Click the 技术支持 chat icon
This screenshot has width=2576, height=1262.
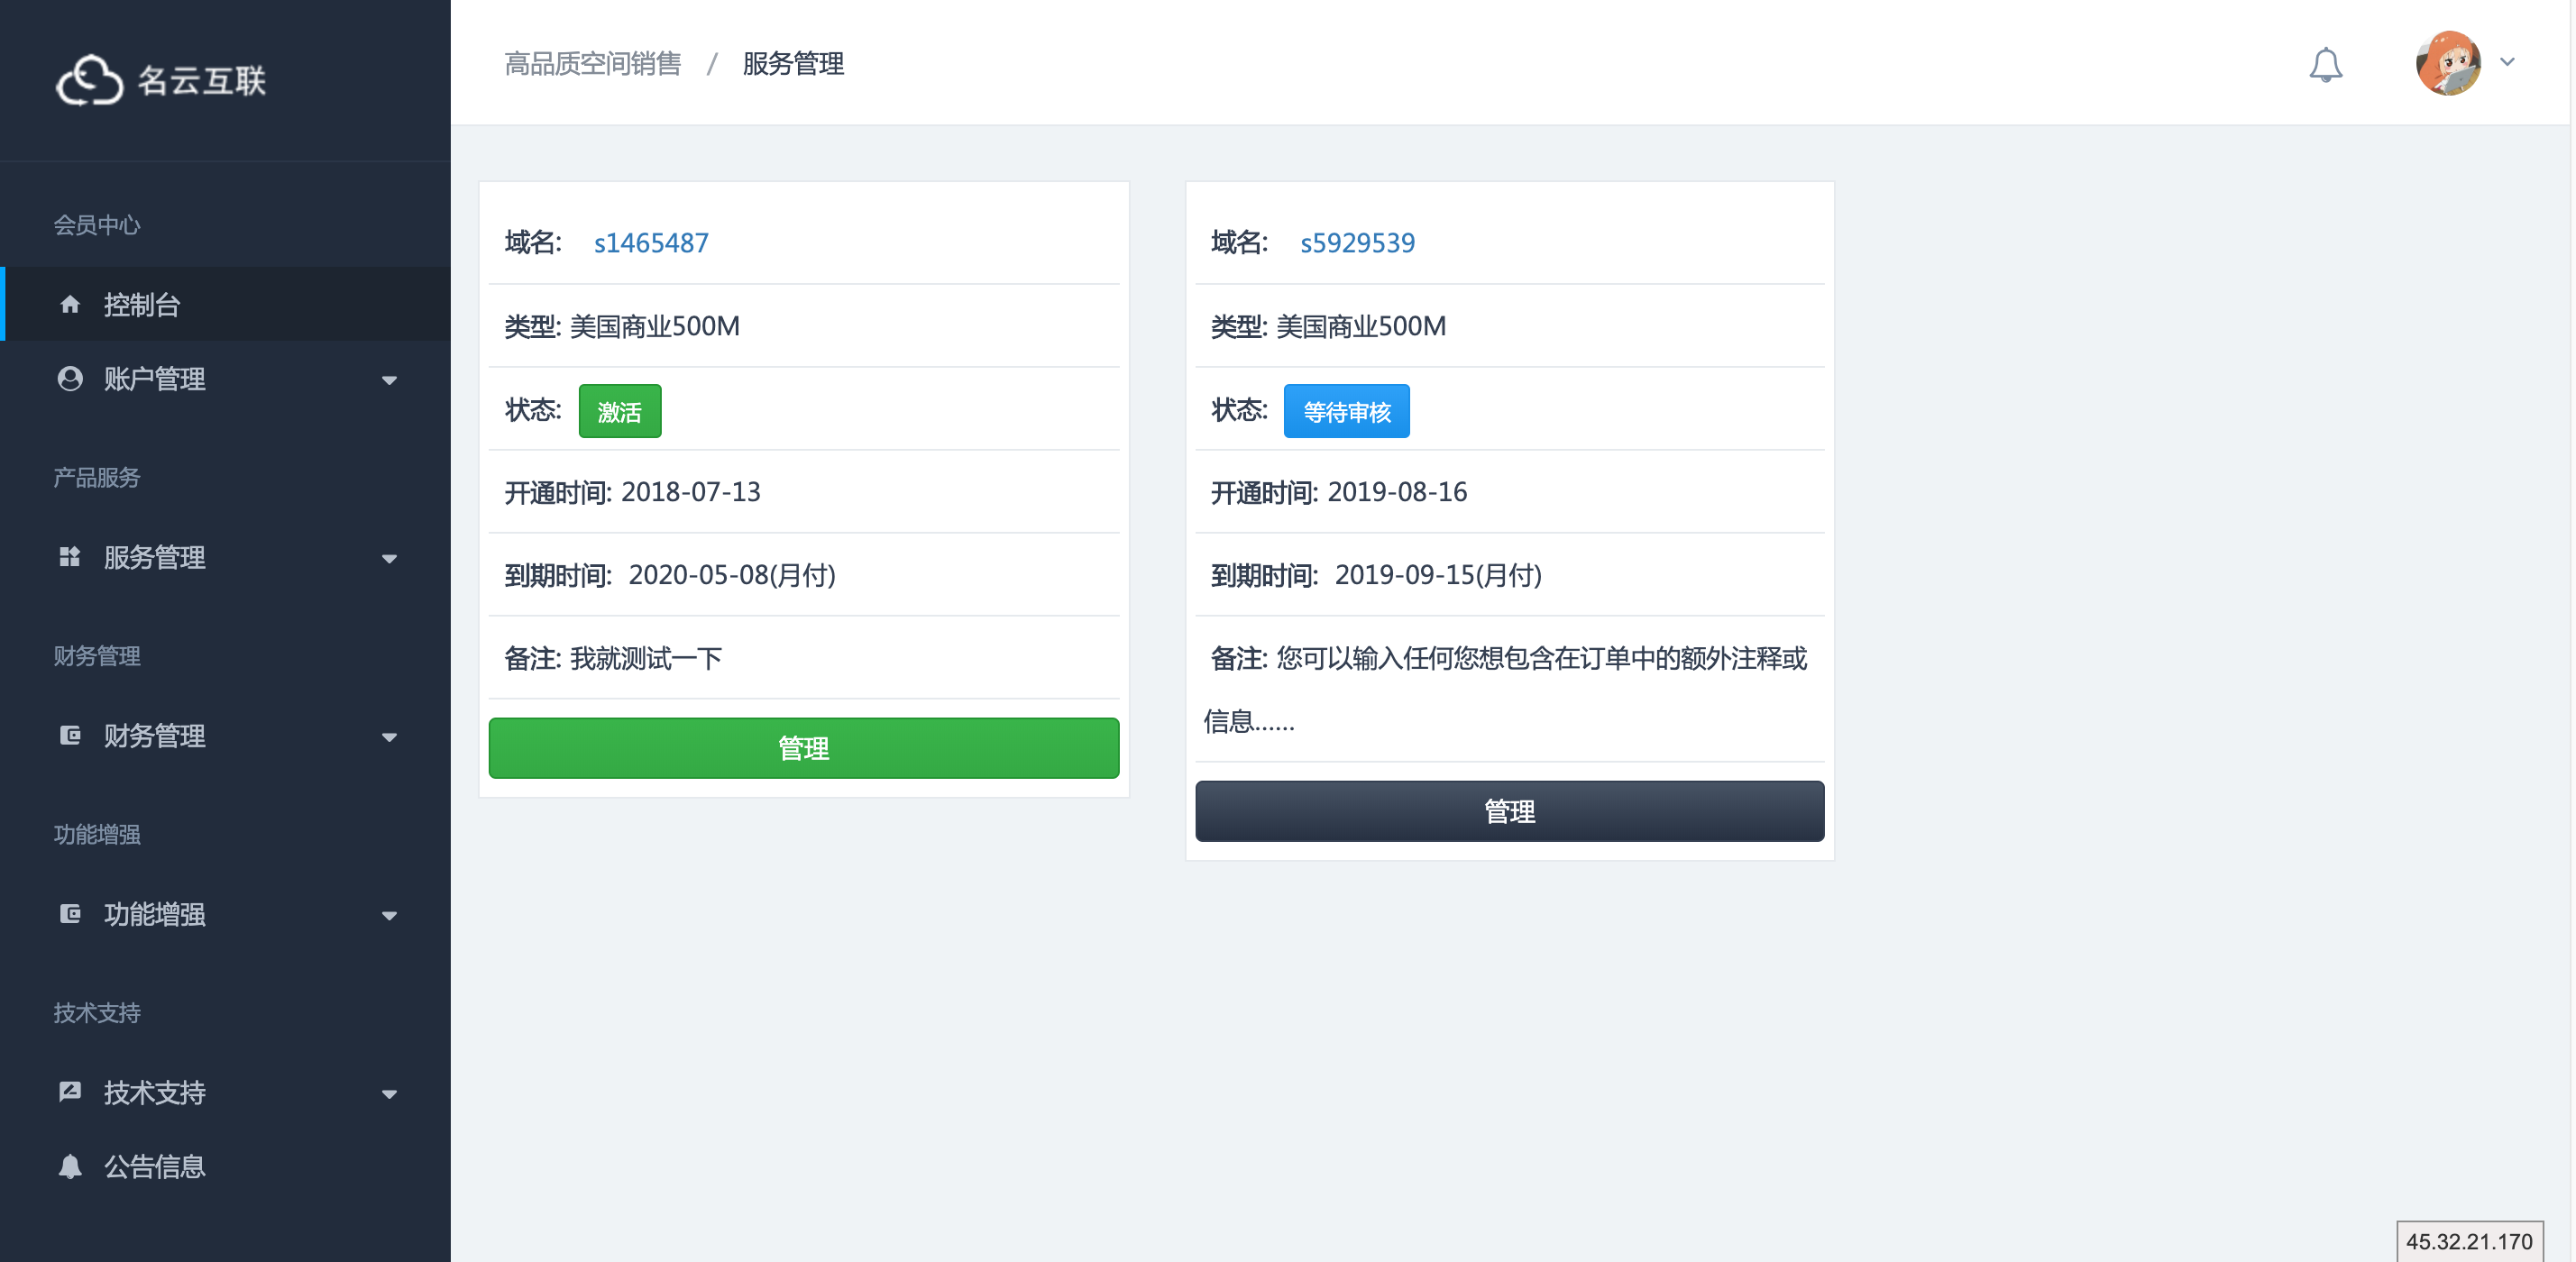[70, 1092]
